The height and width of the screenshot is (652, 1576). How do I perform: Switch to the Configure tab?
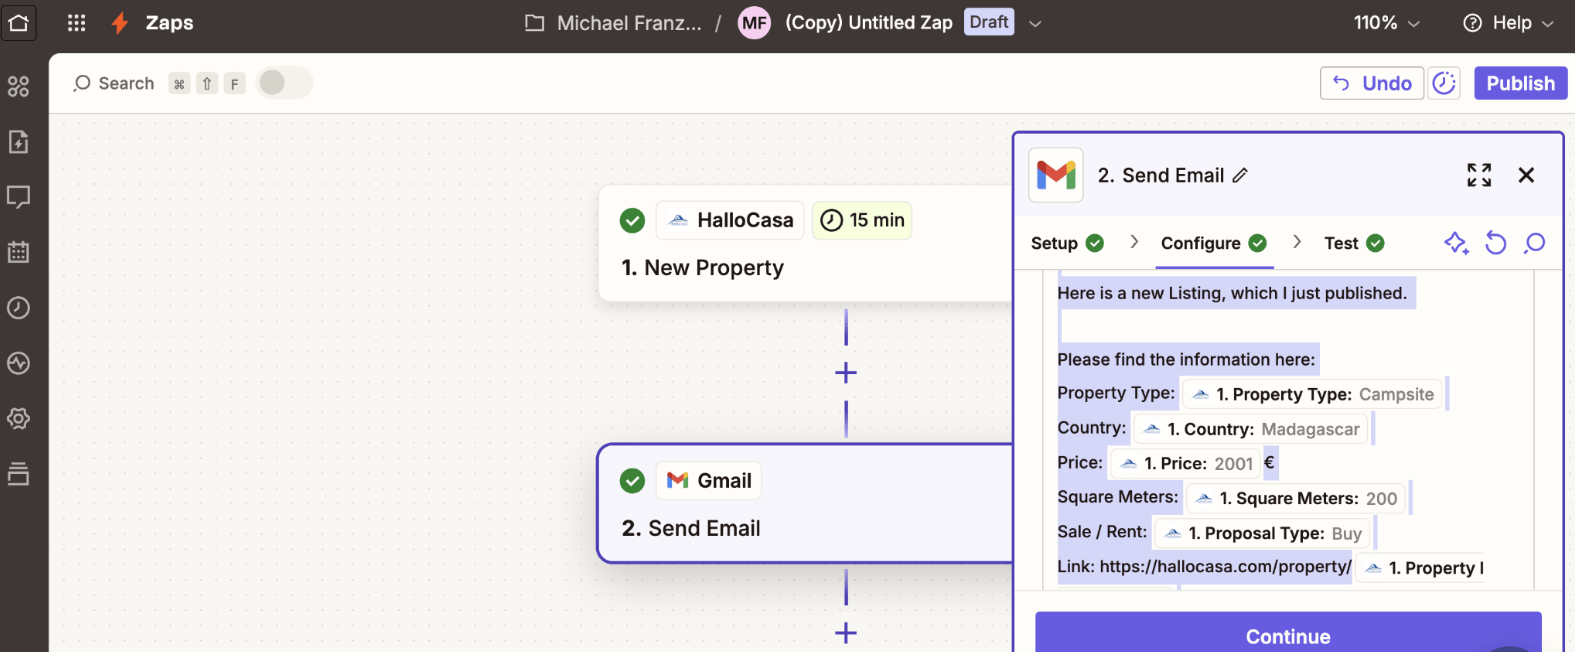pos(1214,243)
